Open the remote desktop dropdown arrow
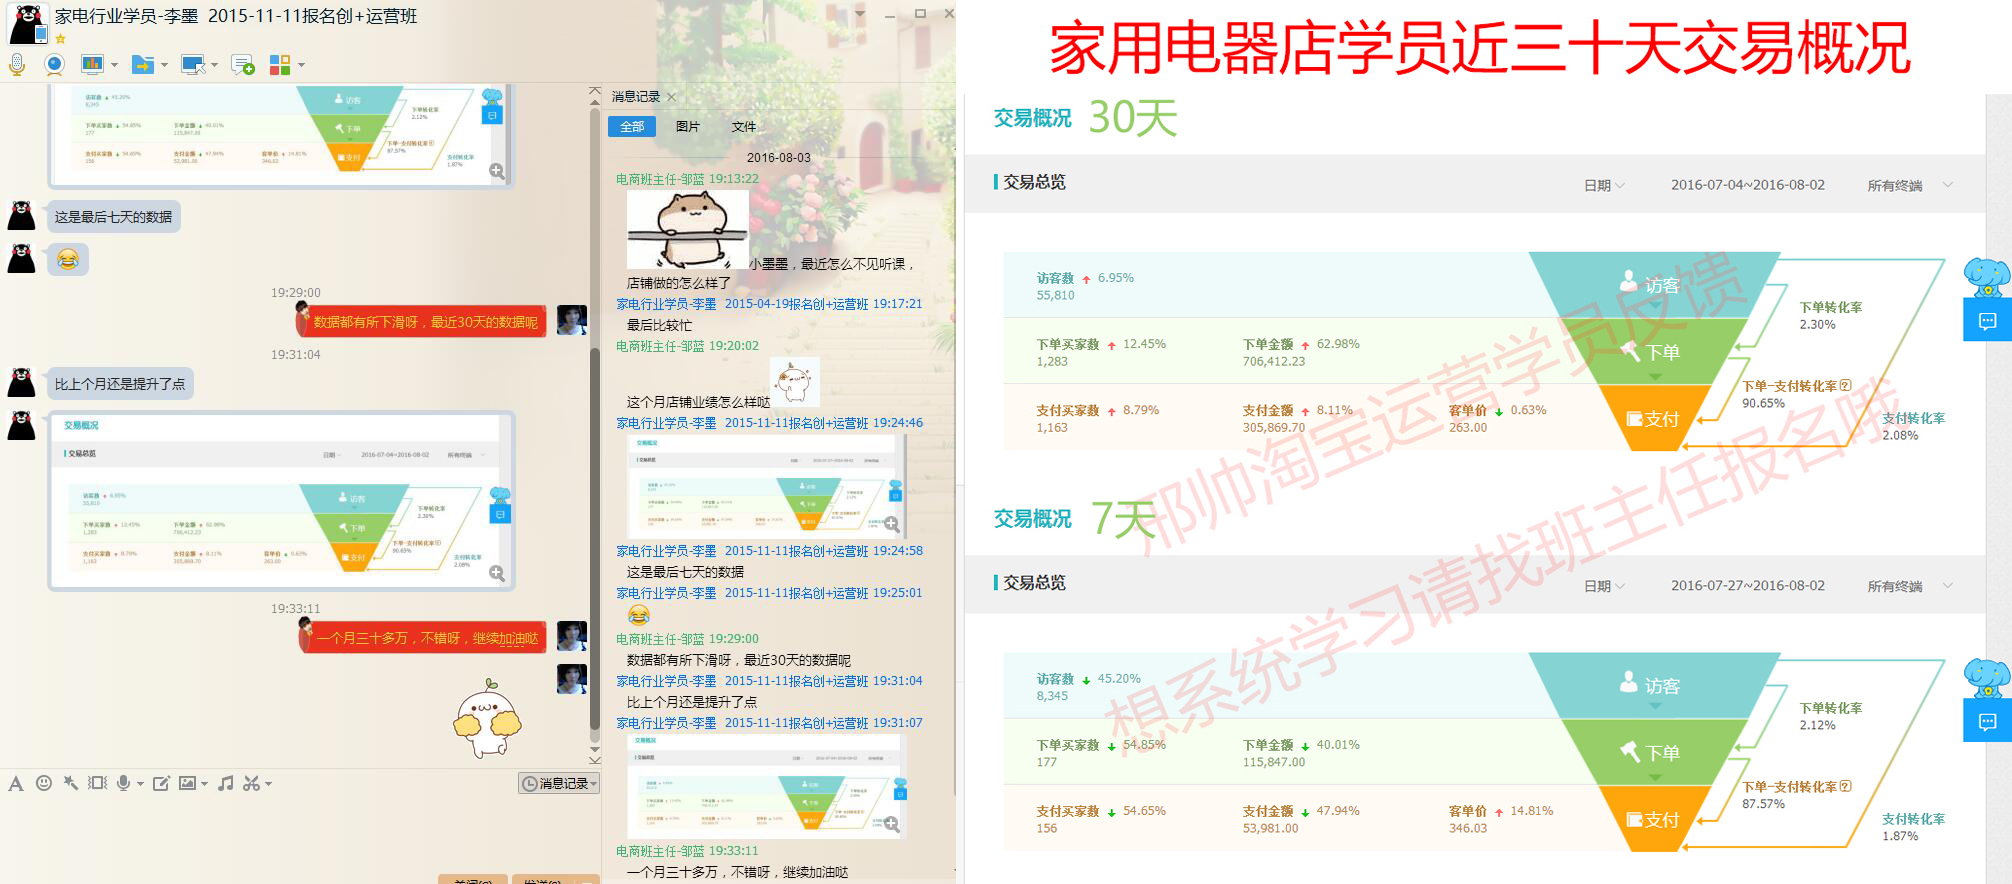This screenshot has height=884, width=2012. [215, 65]
